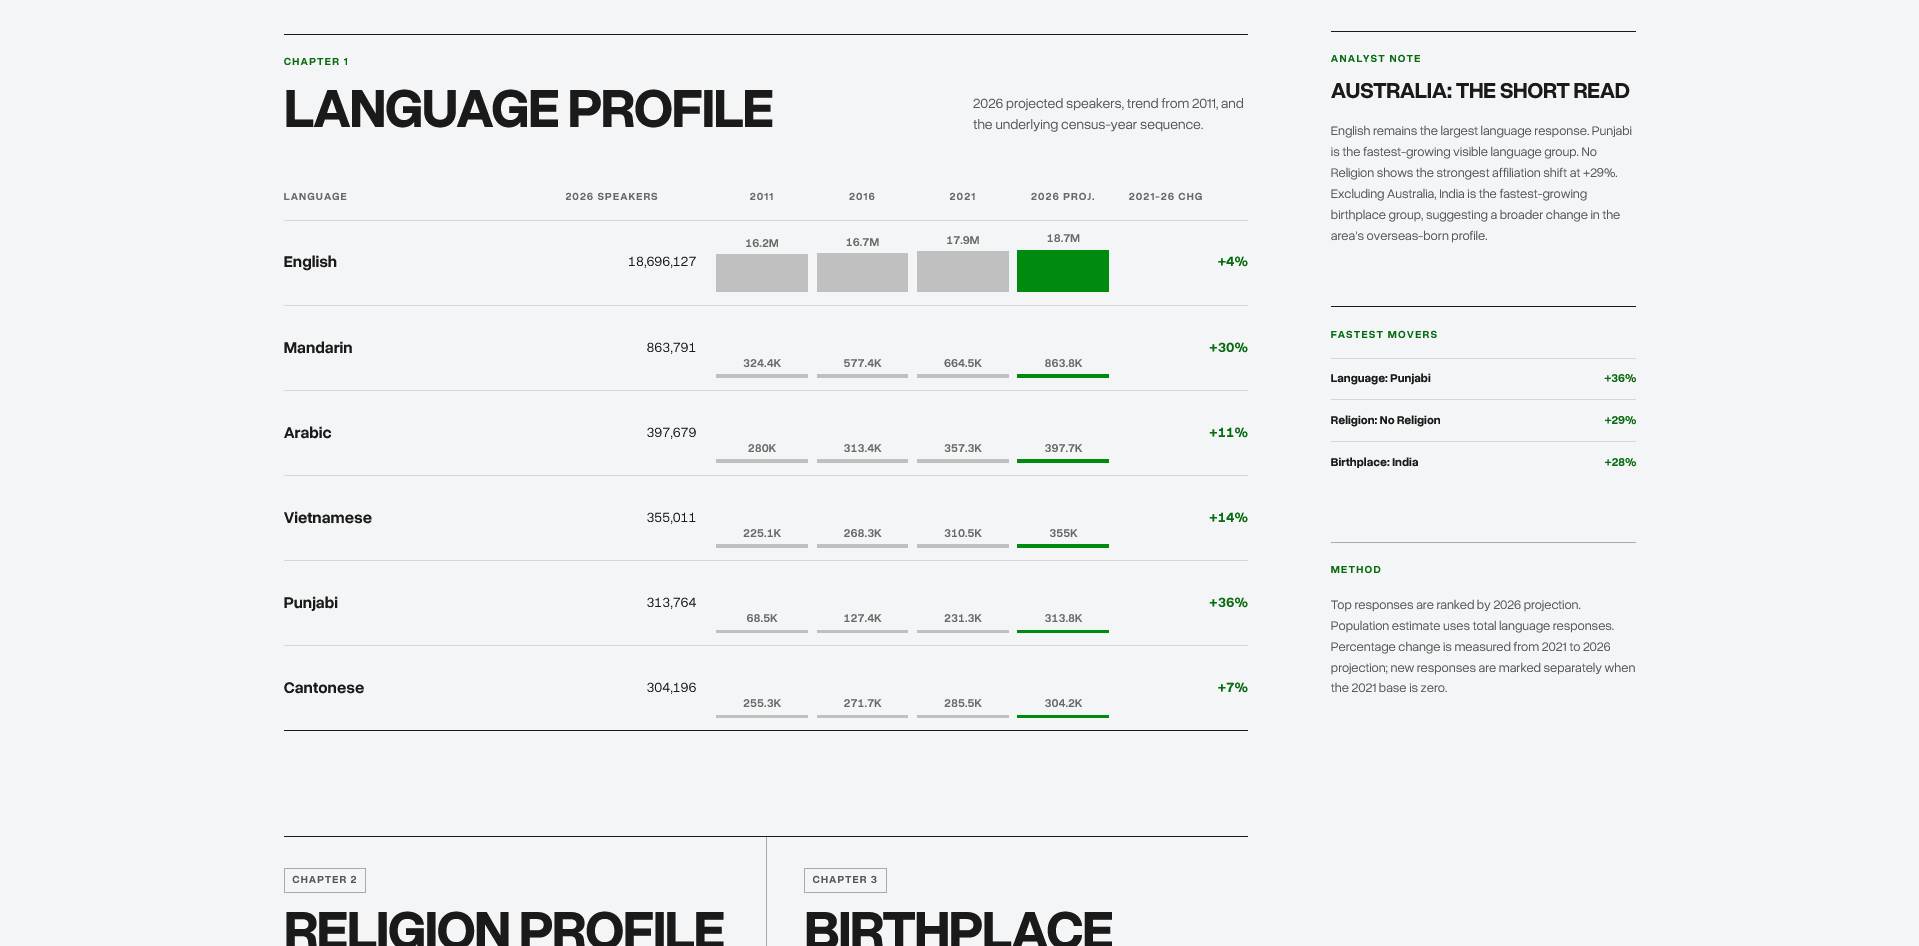This screenshot has height=946, width=1919.
Task: Click the CHAPTER 1 label
Action: pos(316,62)
